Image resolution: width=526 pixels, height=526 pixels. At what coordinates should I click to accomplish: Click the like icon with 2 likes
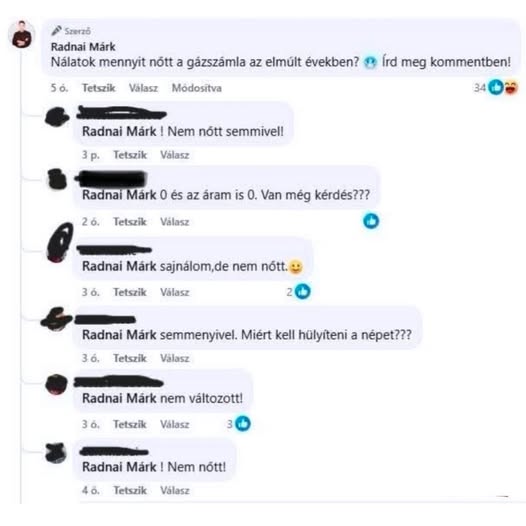coord(303,292)
